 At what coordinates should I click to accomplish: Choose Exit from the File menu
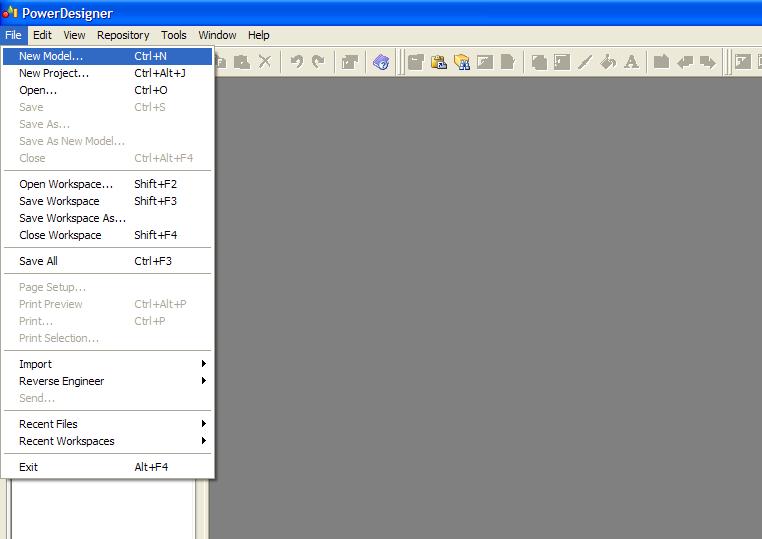(x=107, y=467)
